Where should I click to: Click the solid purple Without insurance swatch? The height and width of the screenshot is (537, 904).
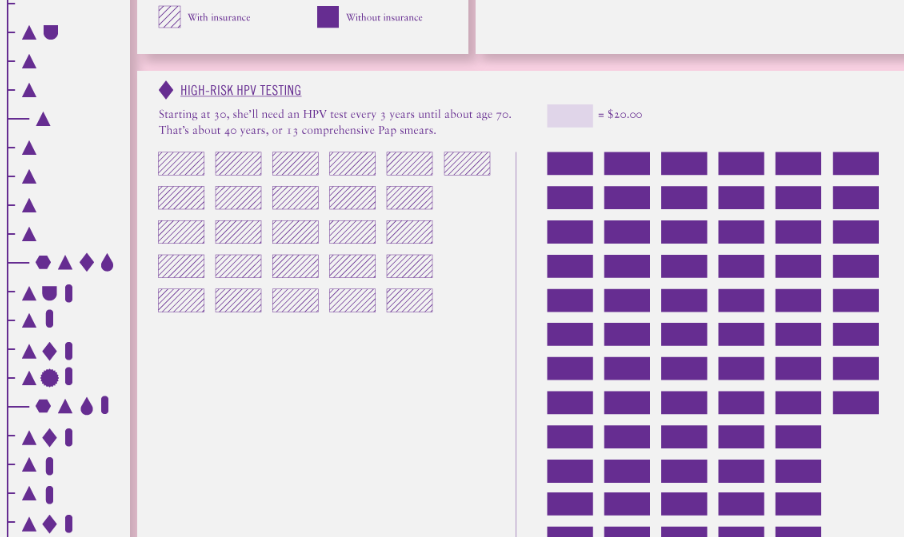pos(328,17)
